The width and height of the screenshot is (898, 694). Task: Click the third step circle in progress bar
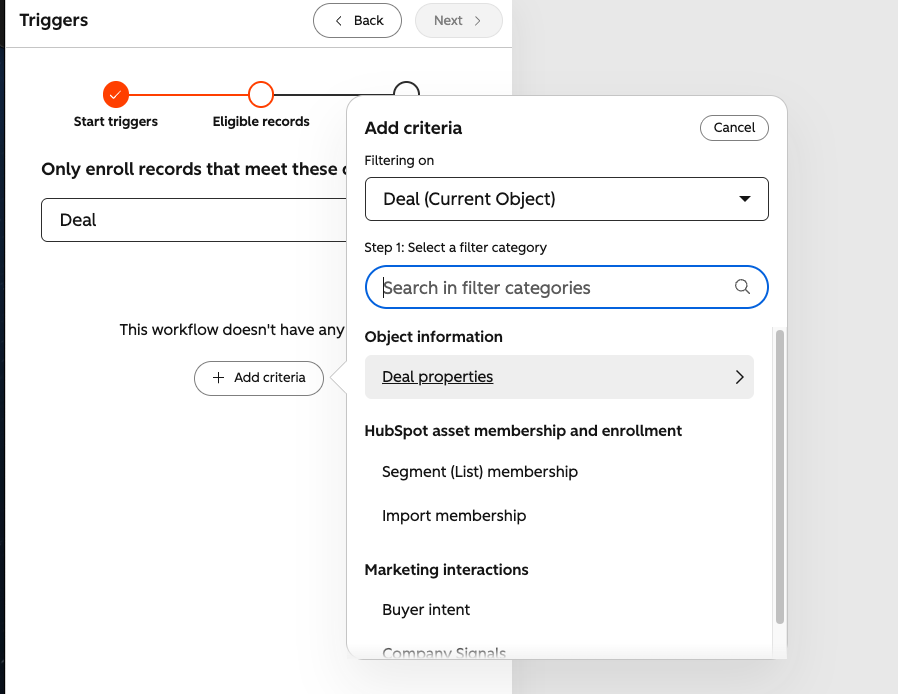[x=406, y=89]
